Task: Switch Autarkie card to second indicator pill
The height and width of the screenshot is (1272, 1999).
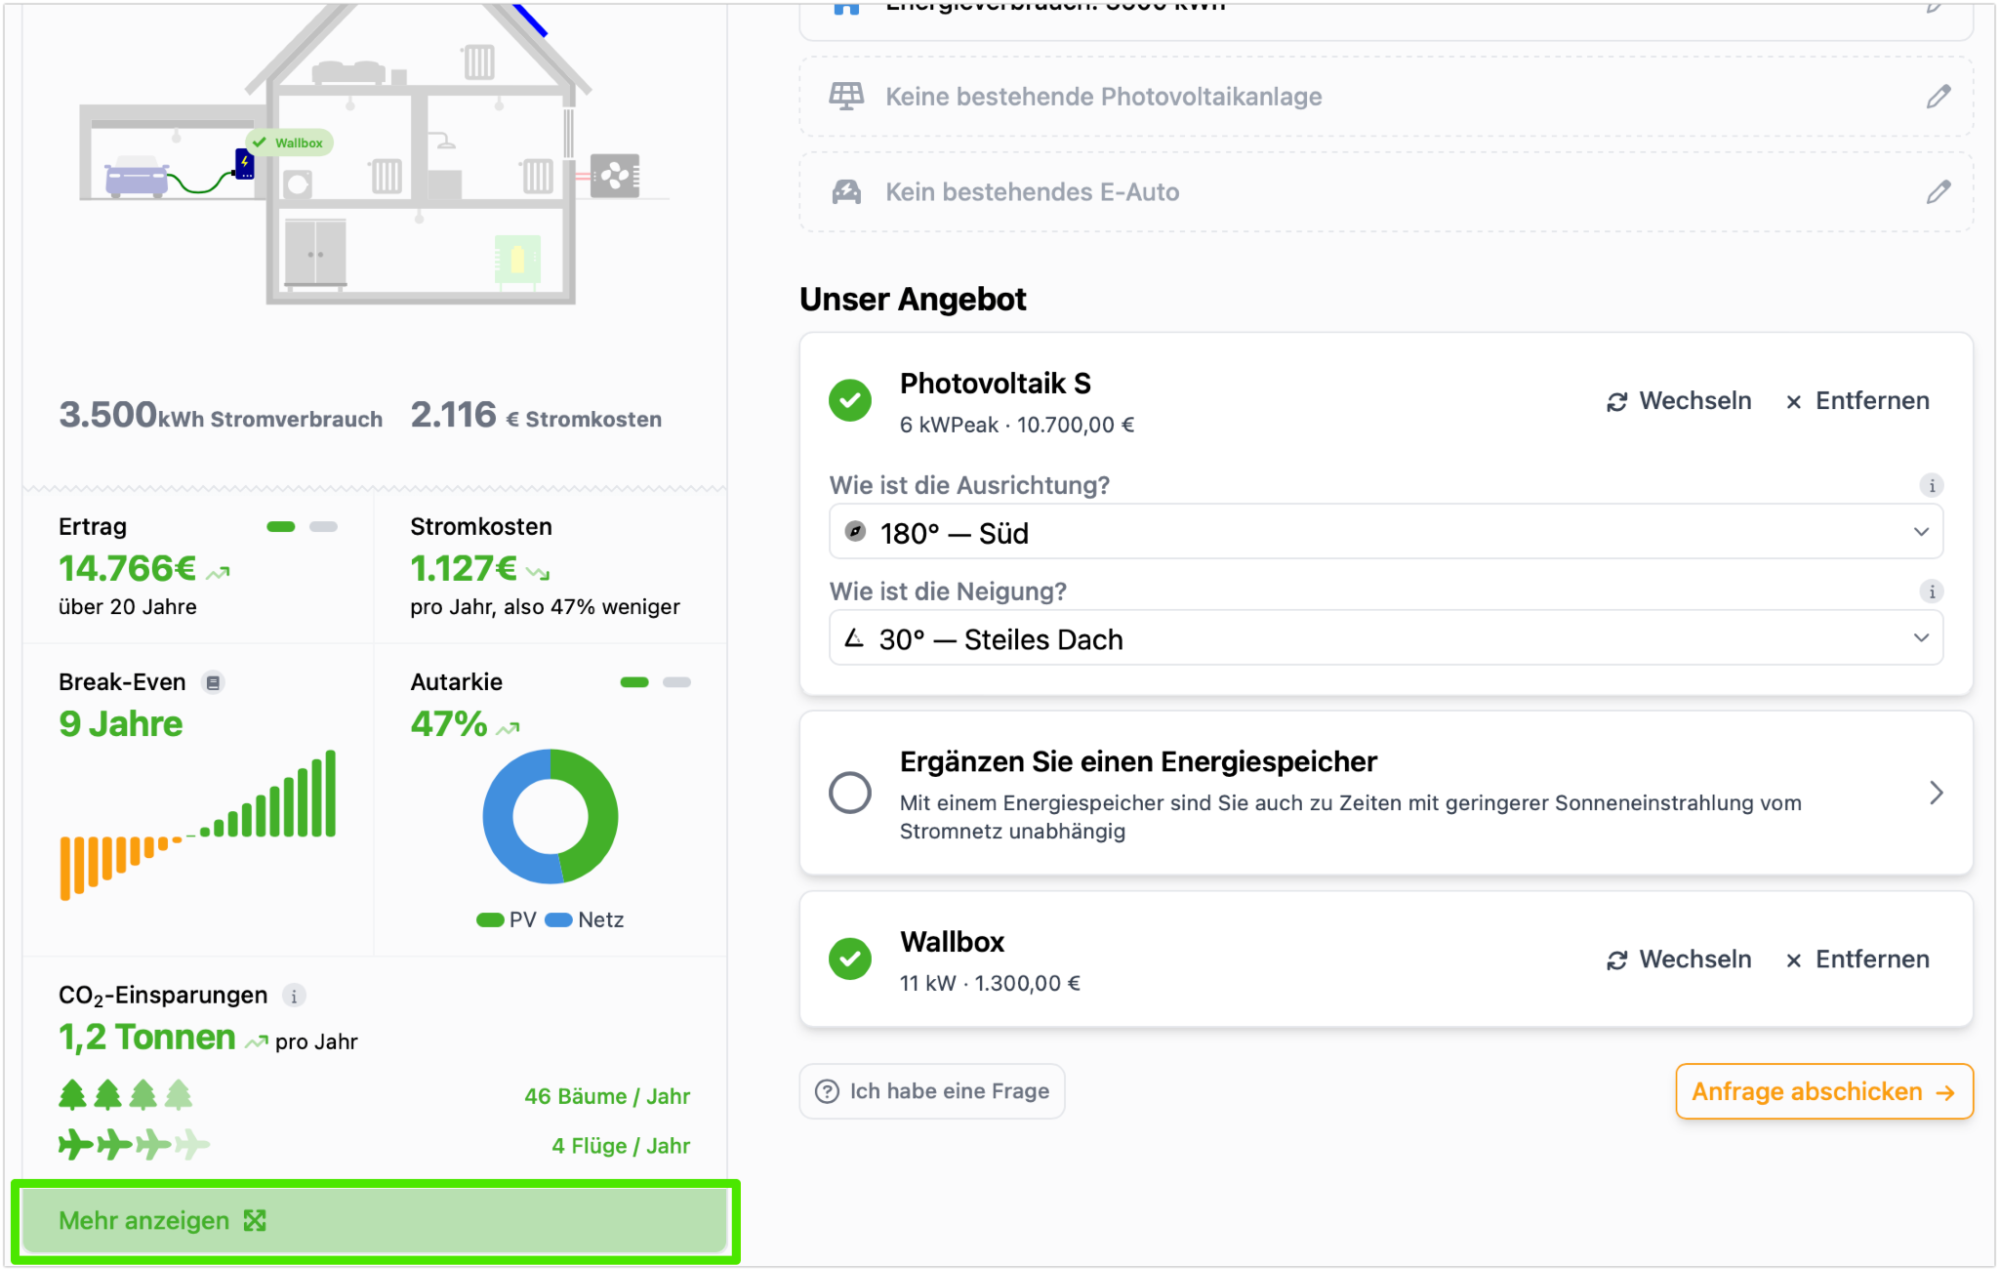Action: pos(677,683)
